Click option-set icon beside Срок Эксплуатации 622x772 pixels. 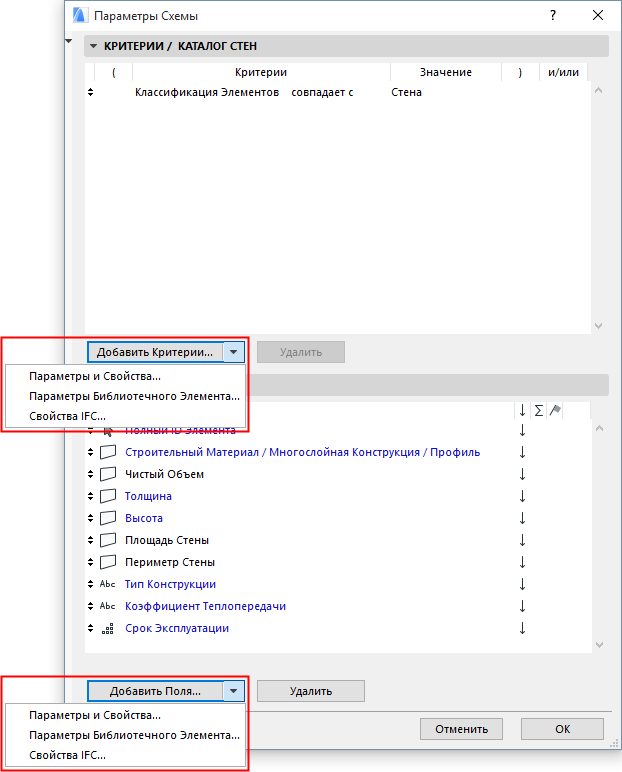point(107,629)
